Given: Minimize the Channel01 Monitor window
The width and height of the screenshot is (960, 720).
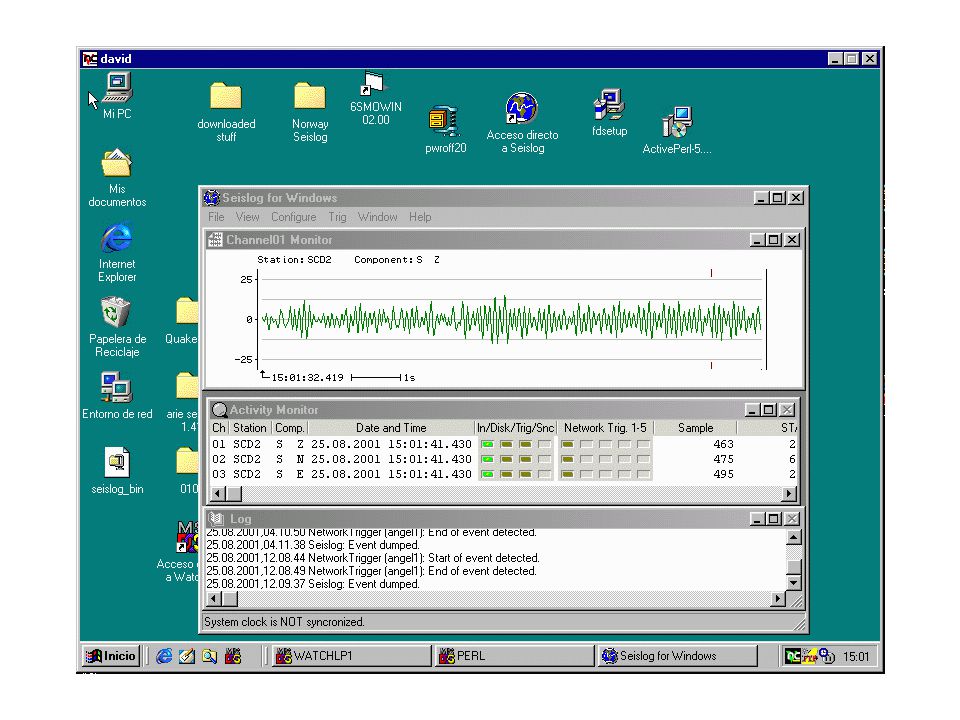Looking at the screenshot, I should click(758, 240).
